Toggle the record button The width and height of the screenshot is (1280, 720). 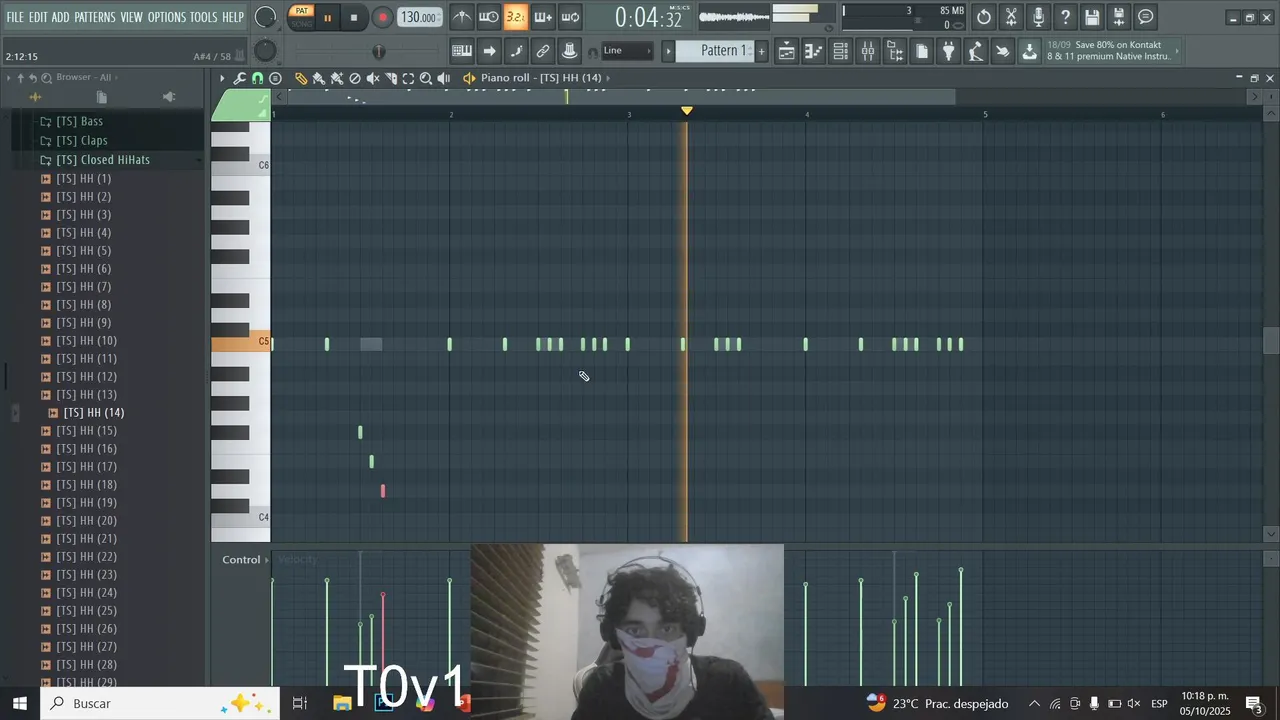point(382,17)
